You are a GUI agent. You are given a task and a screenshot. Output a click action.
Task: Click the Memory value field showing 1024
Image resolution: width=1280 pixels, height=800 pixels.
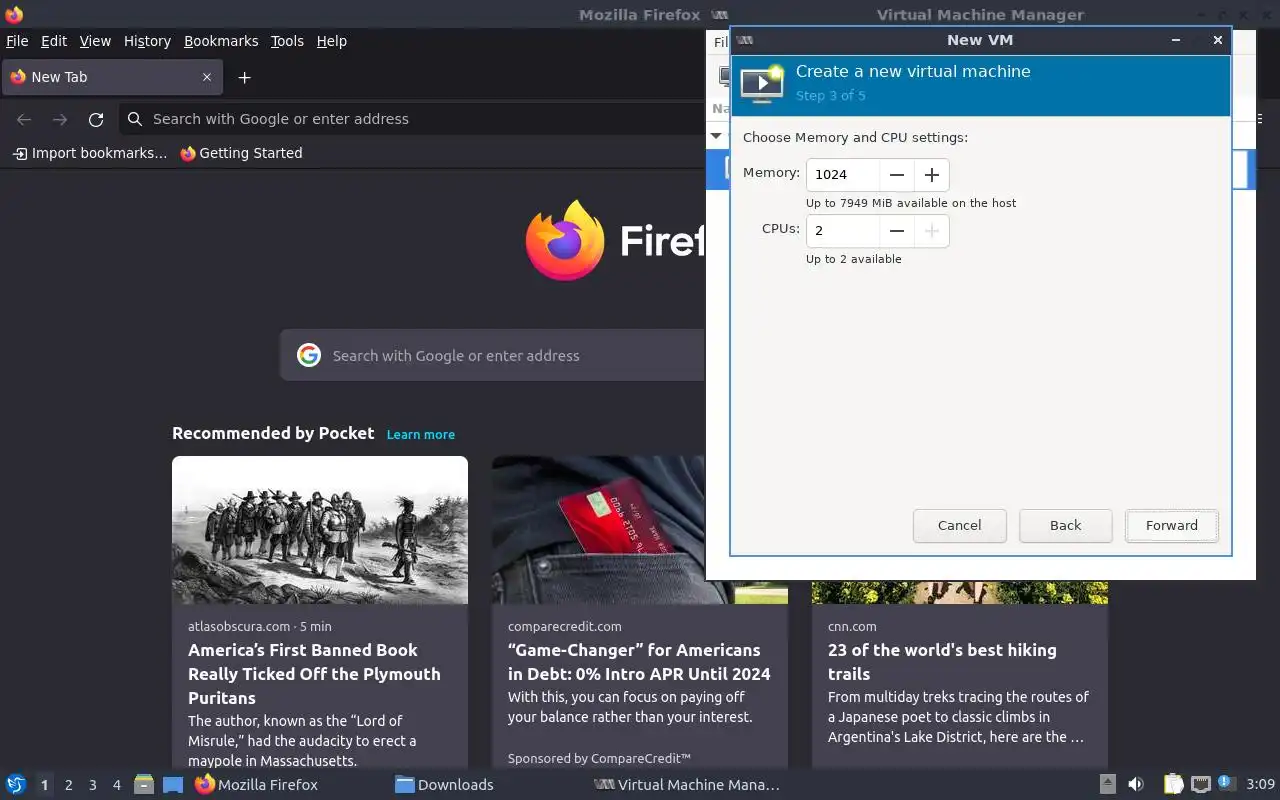tap(843, 174)
